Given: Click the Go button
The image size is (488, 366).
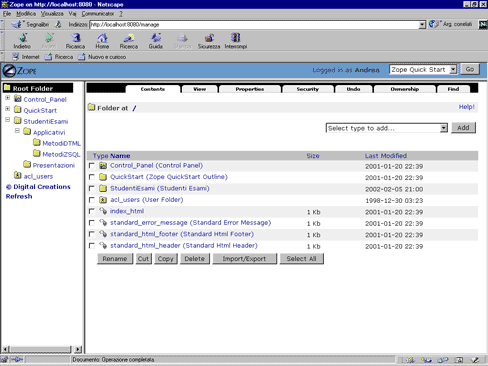Looking at the screenshot, I should point(470,69).
